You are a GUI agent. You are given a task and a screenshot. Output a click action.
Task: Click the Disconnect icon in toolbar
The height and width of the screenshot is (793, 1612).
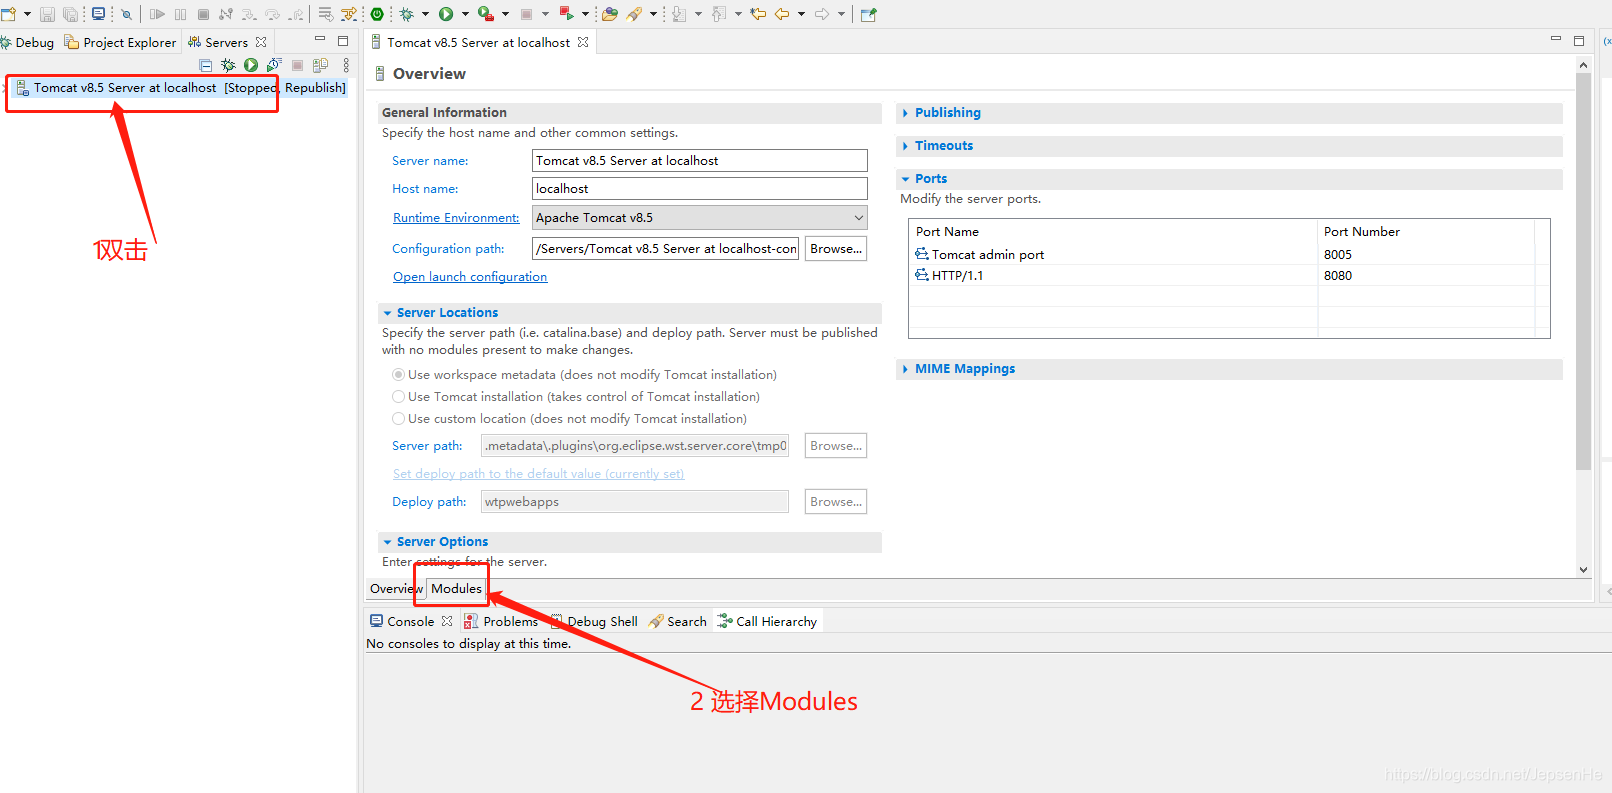(x=225, y=14)
